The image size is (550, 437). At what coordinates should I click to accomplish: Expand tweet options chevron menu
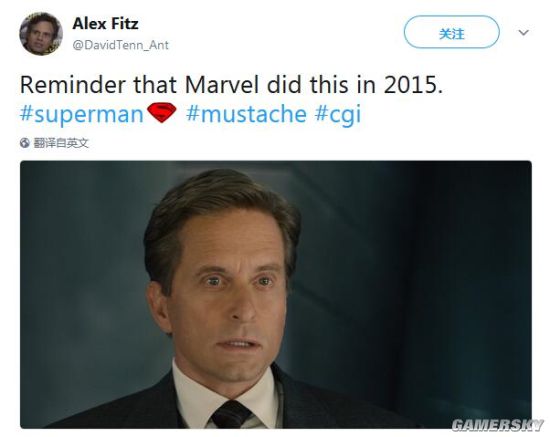[x=523, y=33]
